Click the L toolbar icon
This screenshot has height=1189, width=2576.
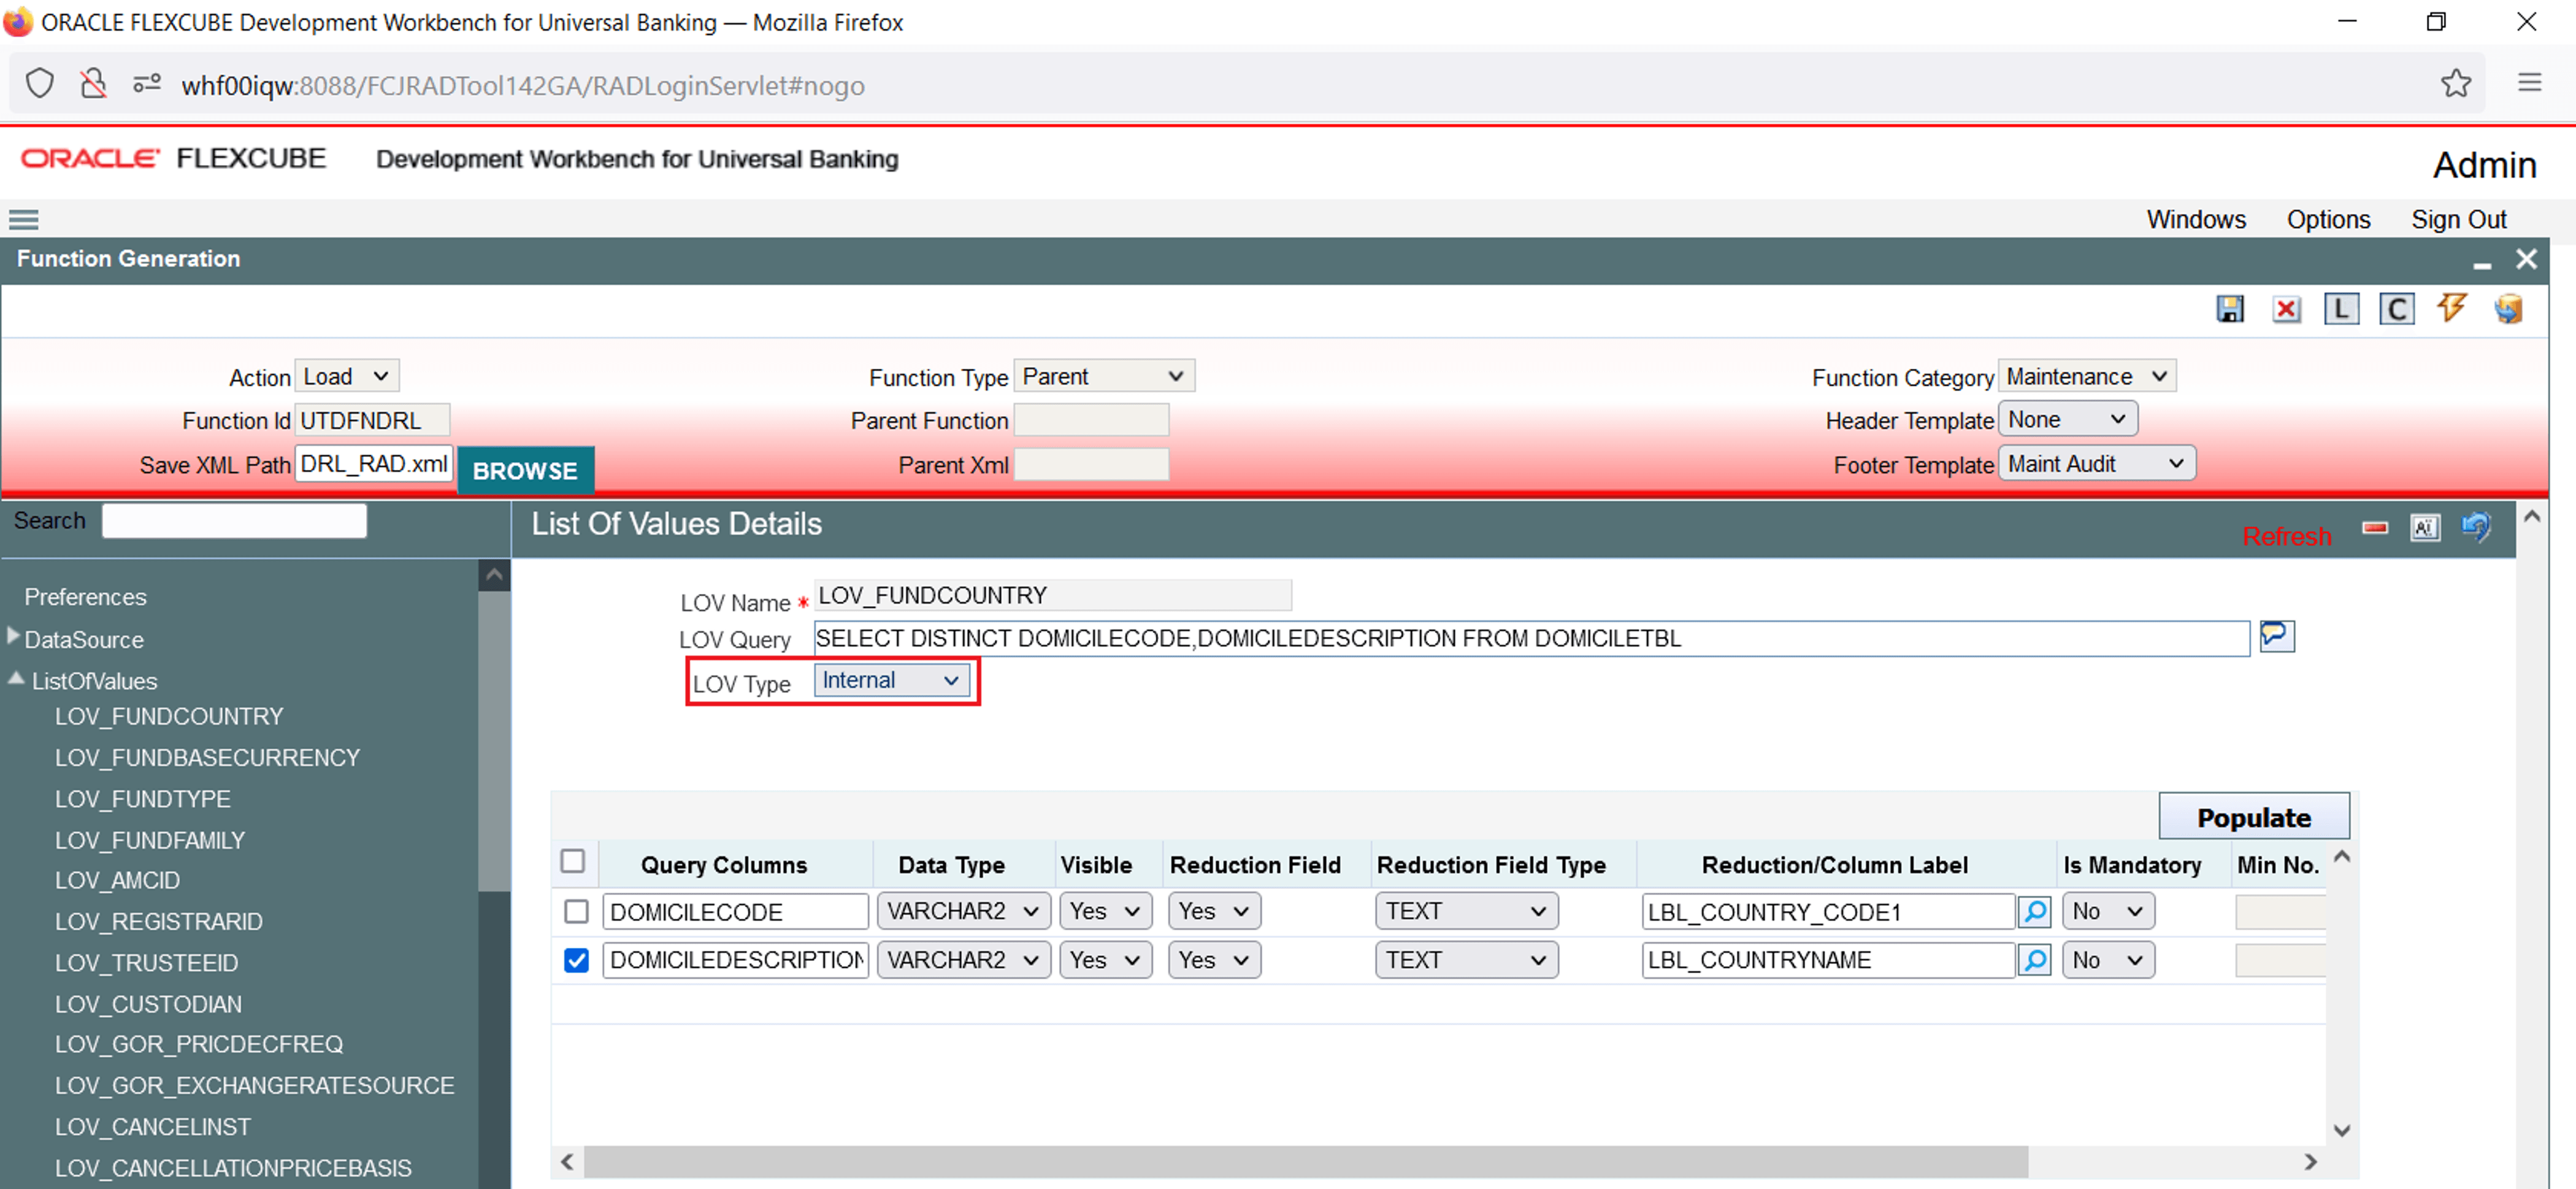click(x=2340, y=309)
